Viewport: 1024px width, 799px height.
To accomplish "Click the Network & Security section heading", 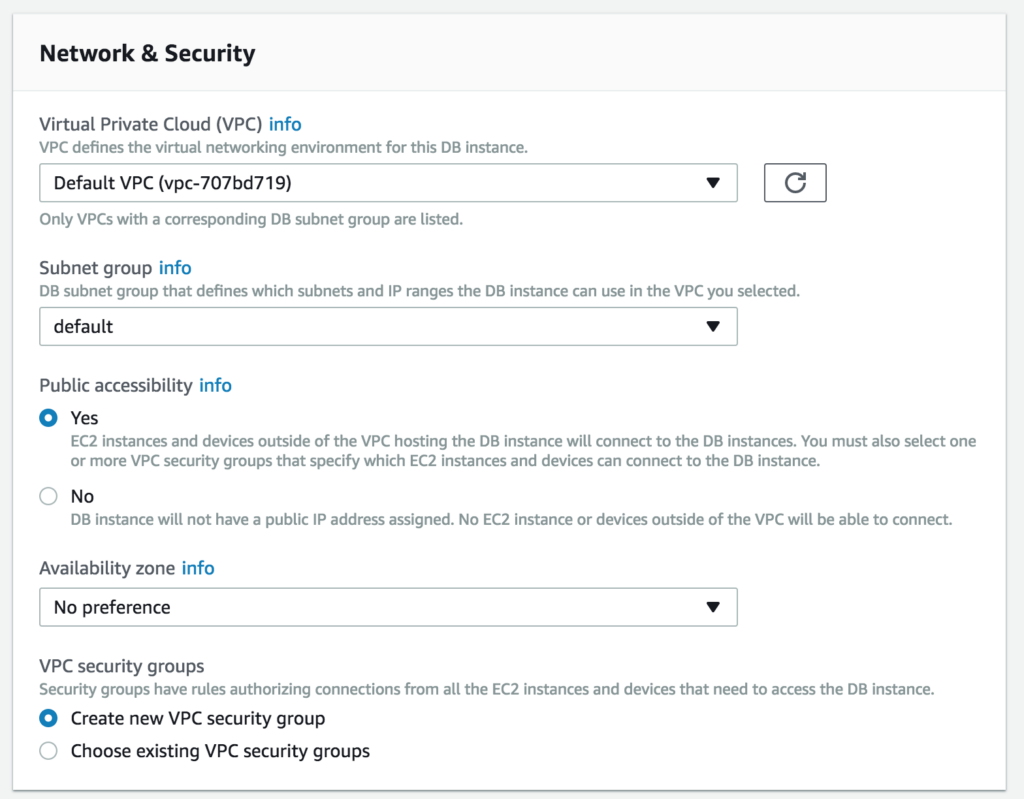I will 147,54.
